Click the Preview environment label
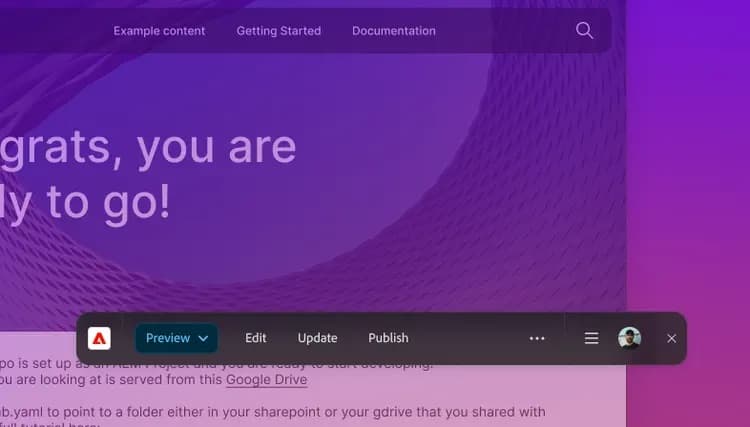Screen dimensions: 750x427 (167, 338)
